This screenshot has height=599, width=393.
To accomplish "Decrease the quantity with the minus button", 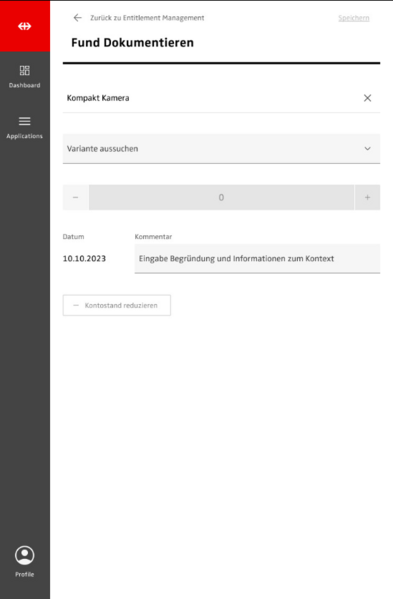I will tap(76, 198).
